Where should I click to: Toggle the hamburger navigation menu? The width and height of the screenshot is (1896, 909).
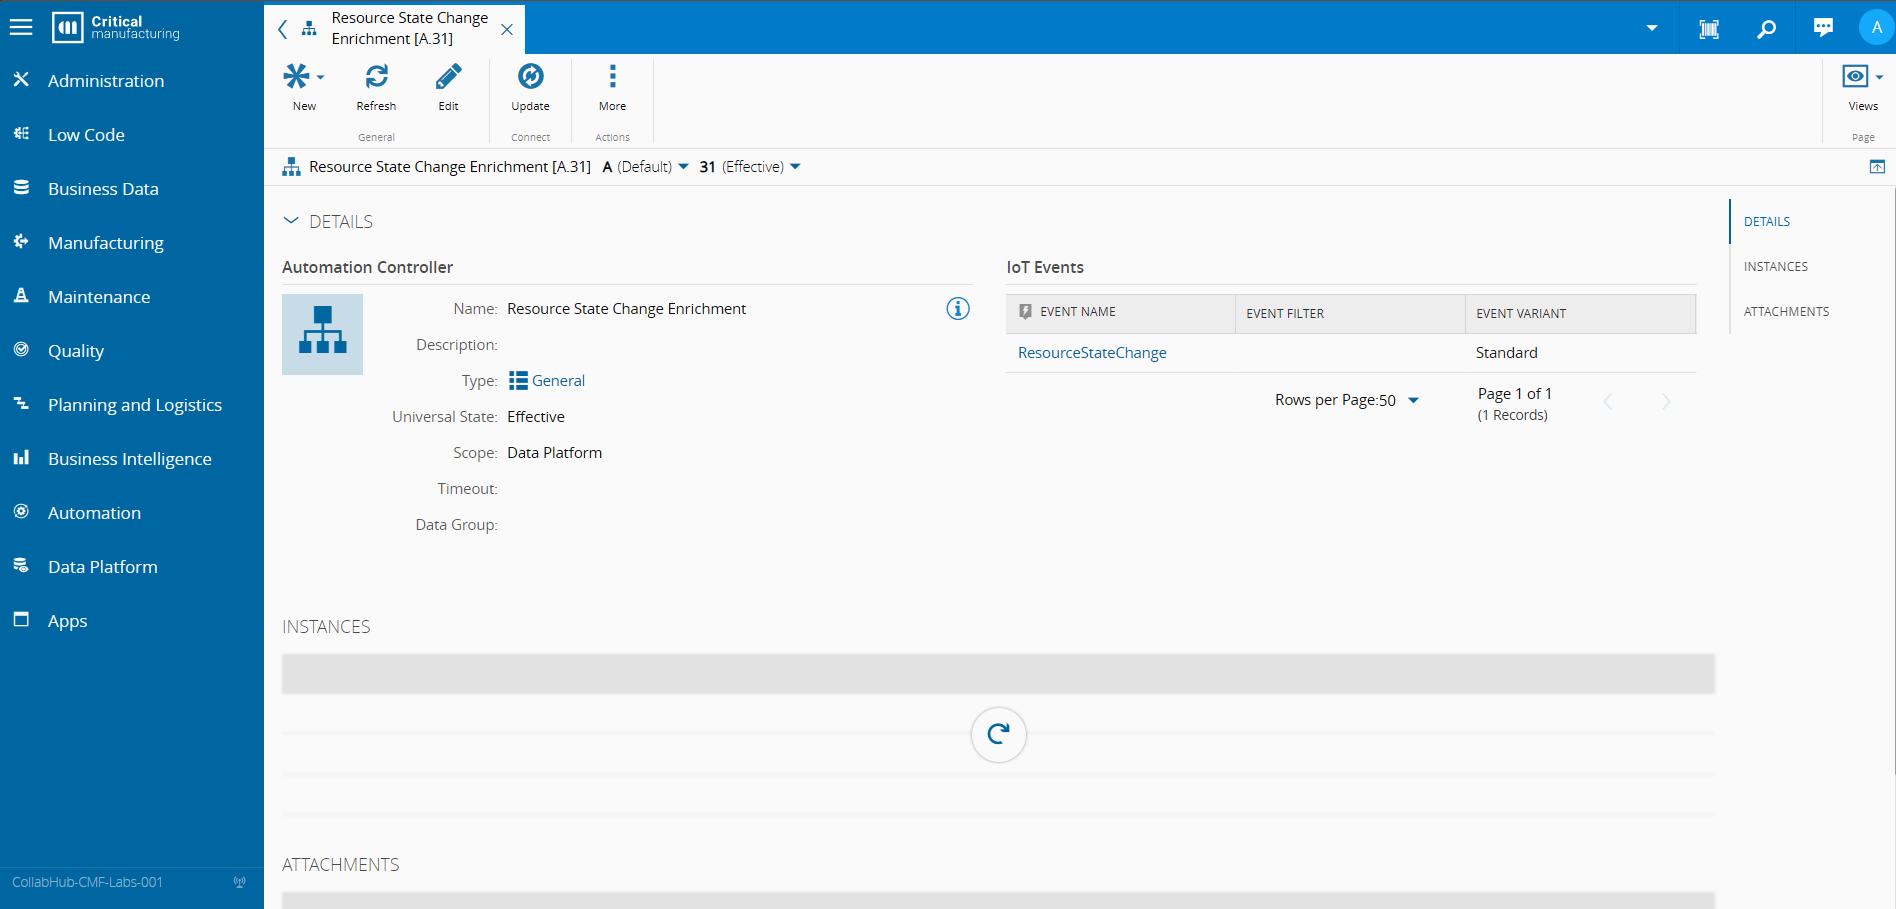point(21,27)
